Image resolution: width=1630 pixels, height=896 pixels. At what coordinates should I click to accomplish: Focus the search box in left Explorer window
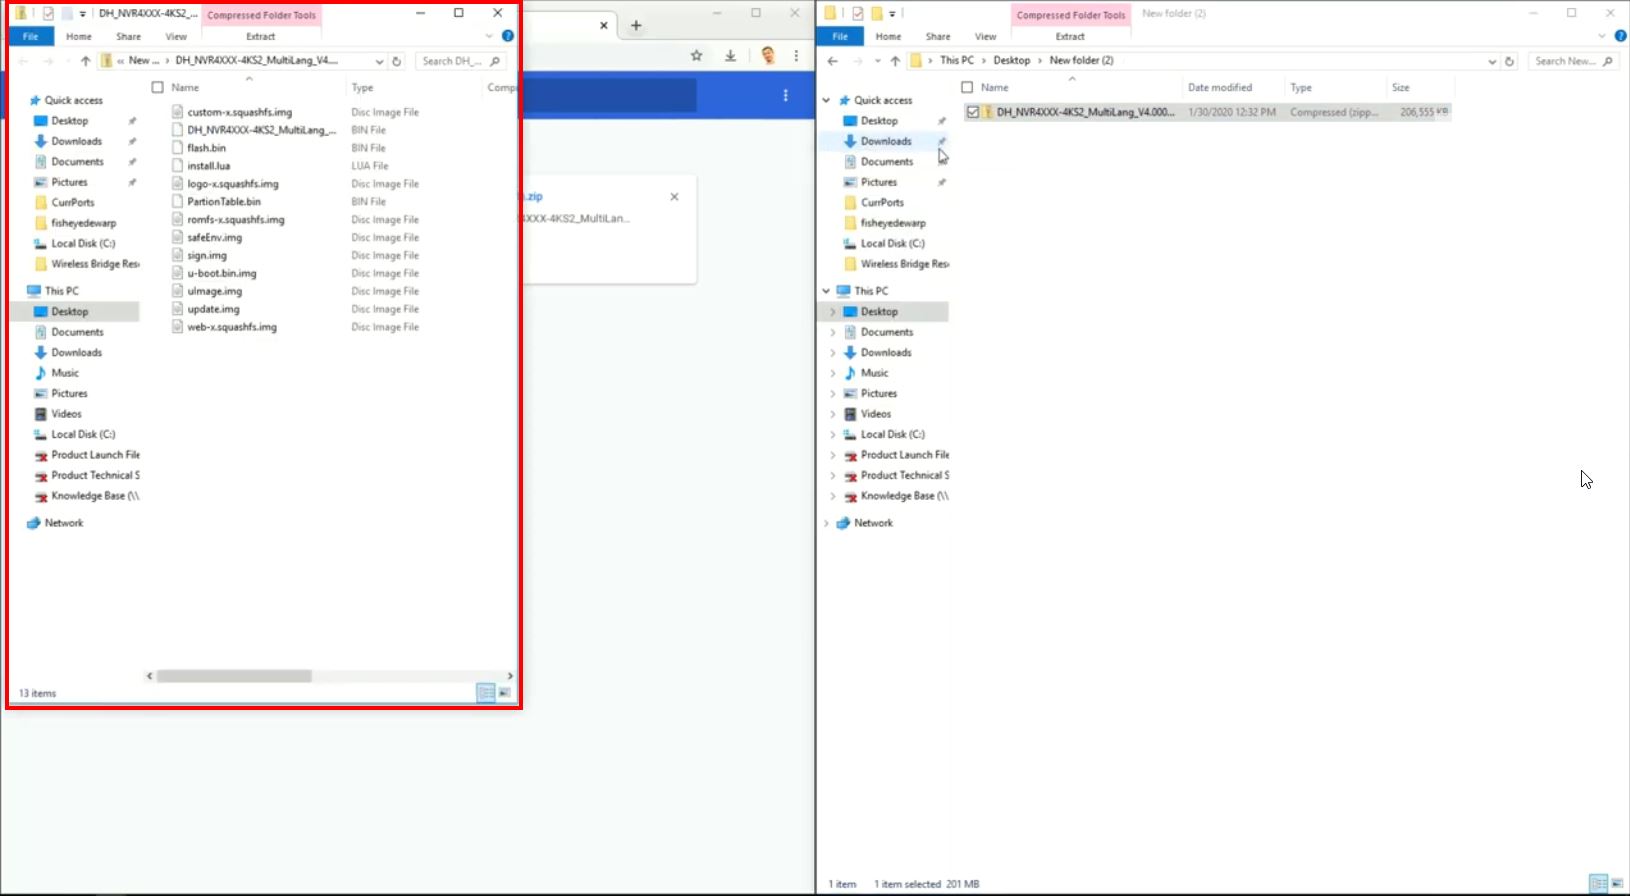459,61
